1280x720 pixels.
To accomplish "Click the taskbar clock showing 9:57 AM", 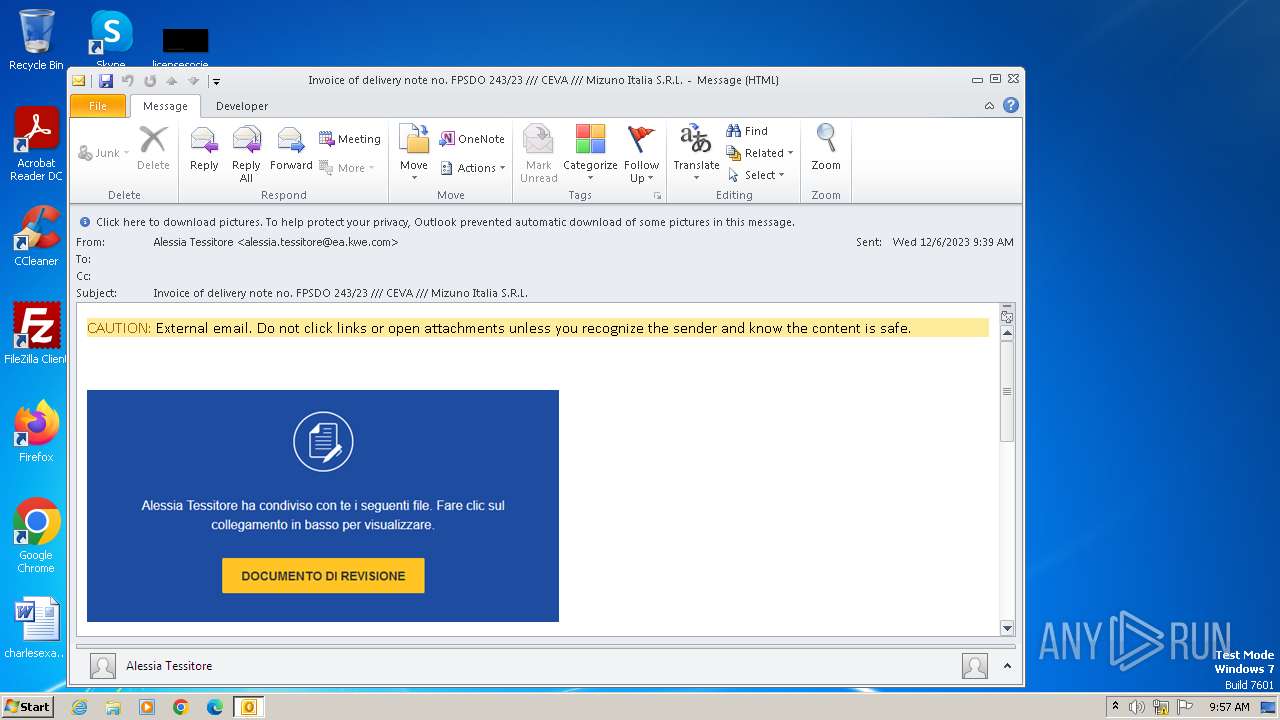I will pyautogui.click(x=1229, y=707).
